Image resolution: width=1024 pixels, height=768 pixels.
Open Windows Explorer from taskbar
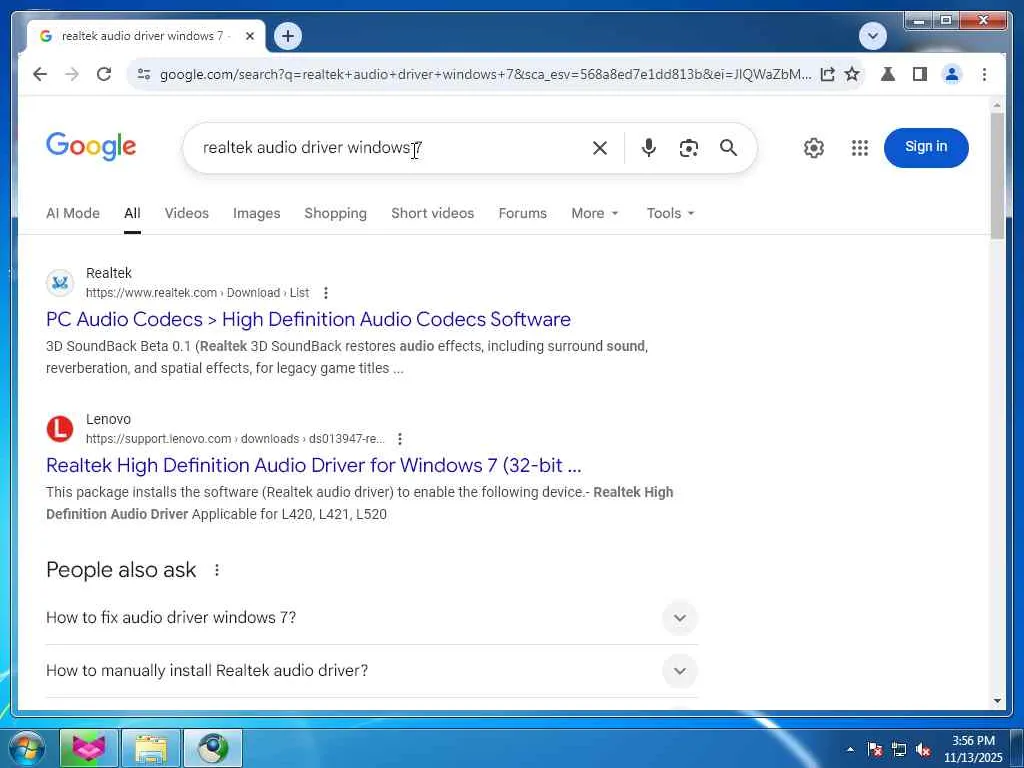[x=151, y=748]
